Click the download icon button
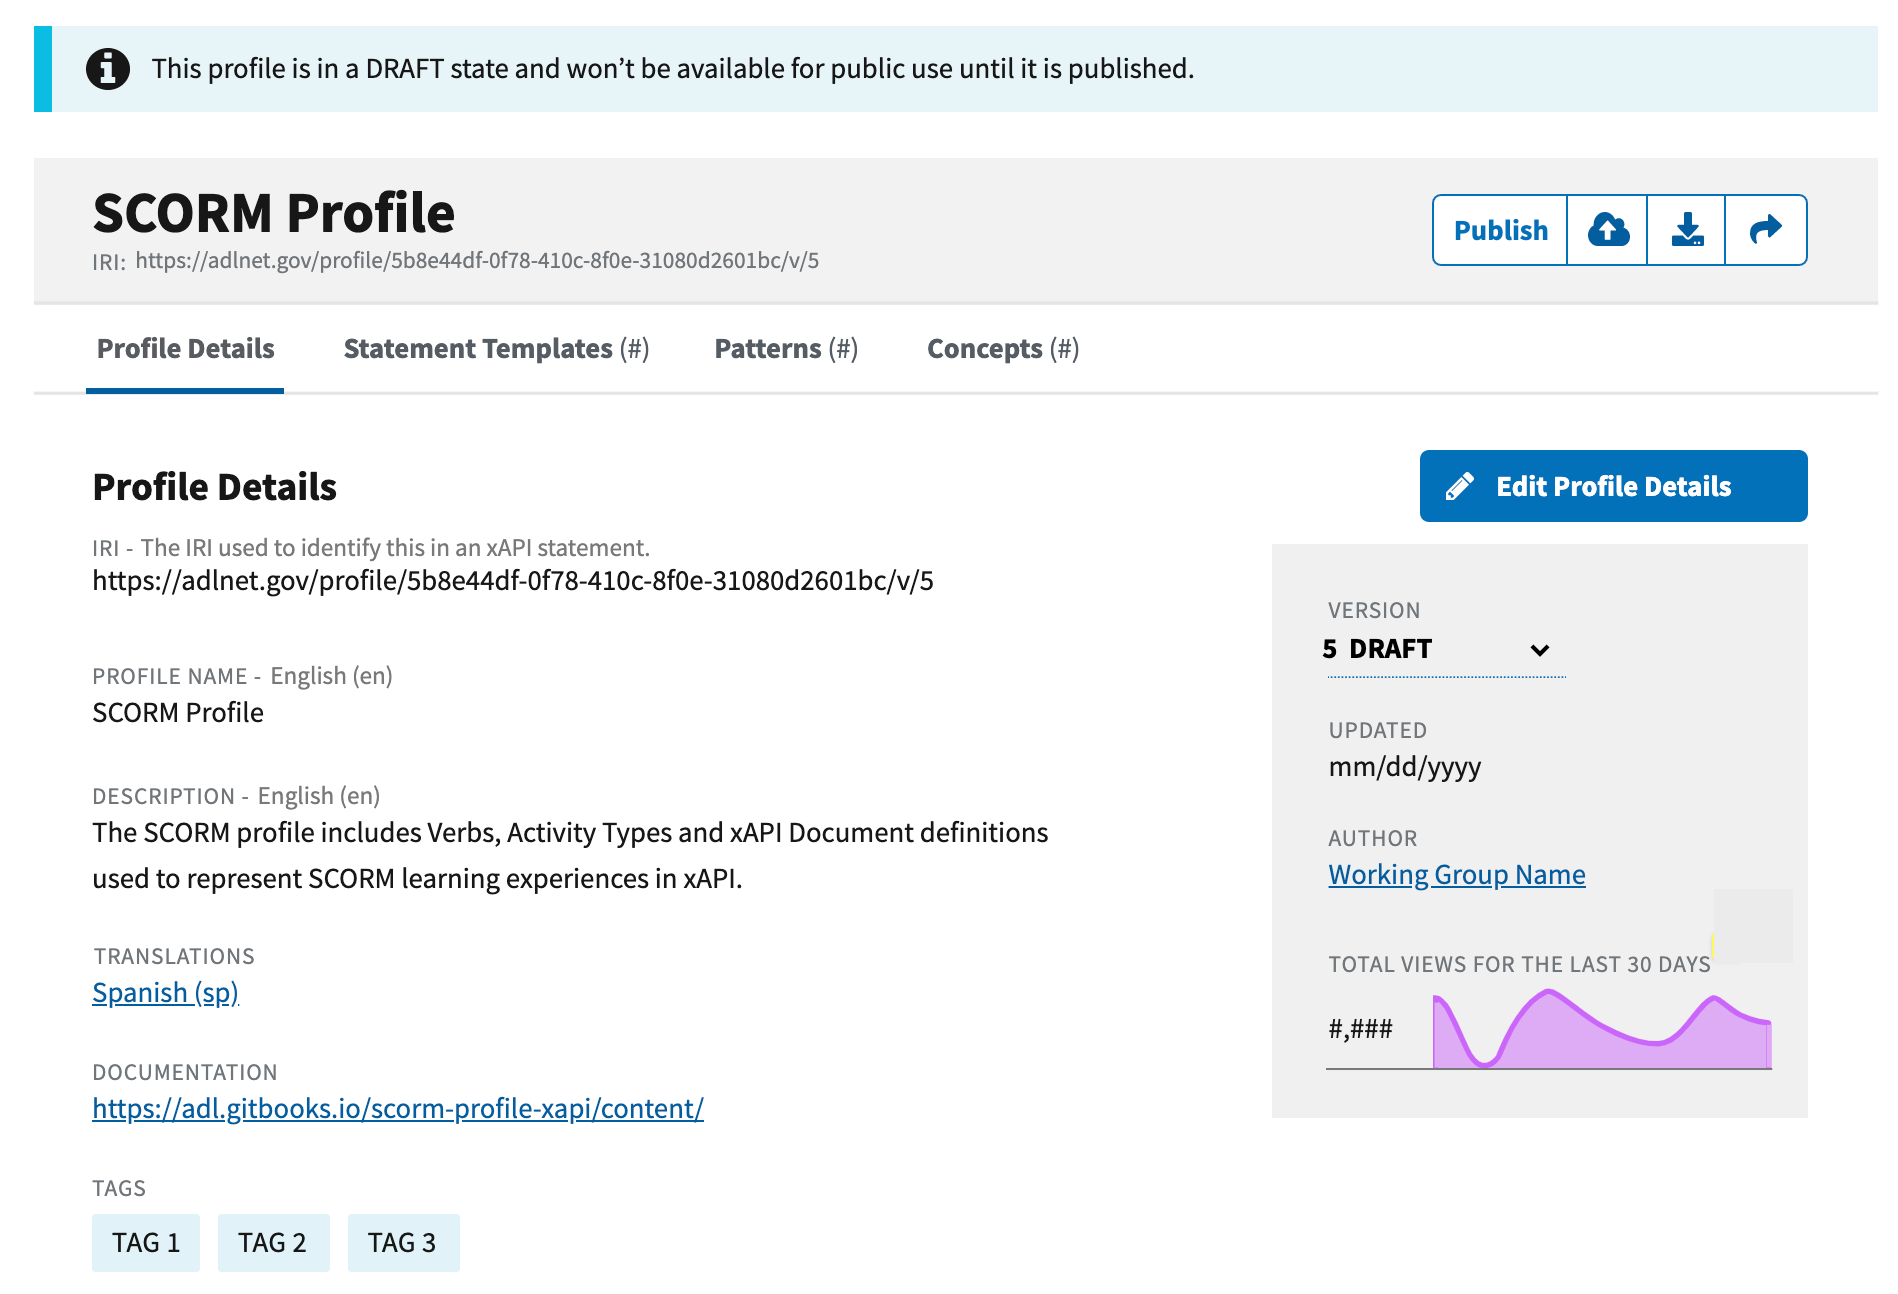1898x1294 pixels. pyautogui.click(x=1687, y=230)
